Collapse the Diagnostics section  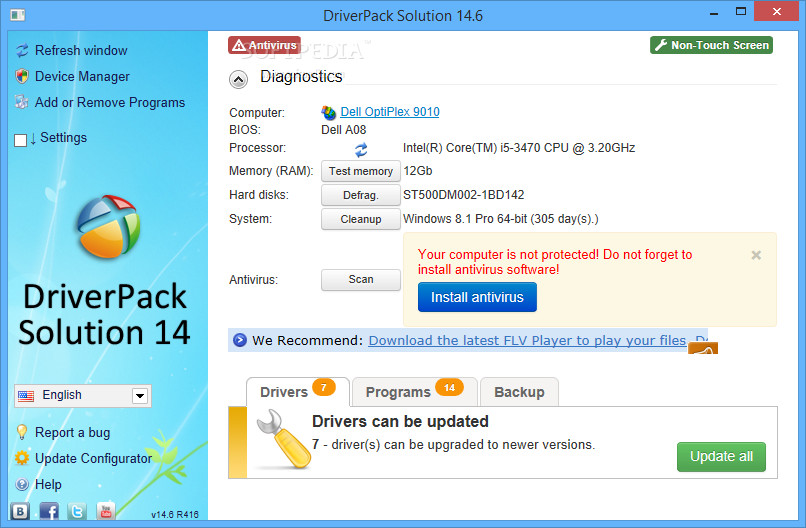click(239, 80)
